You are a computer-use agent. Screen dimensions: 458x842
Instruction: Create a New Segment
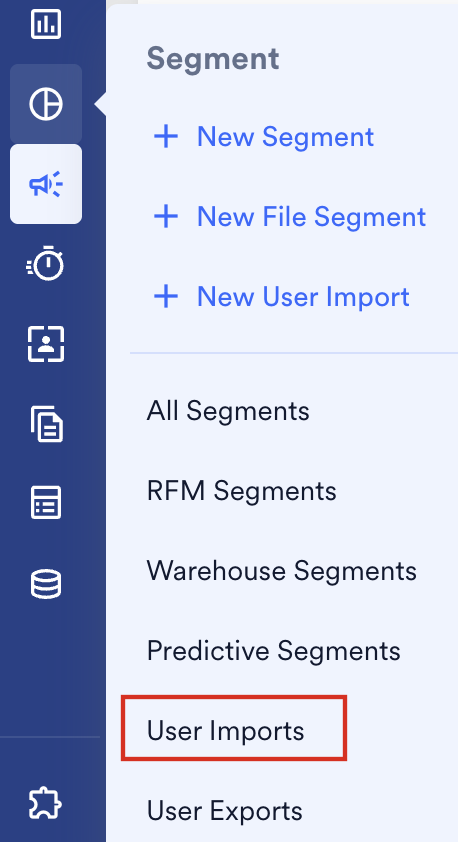click(285, 136)
